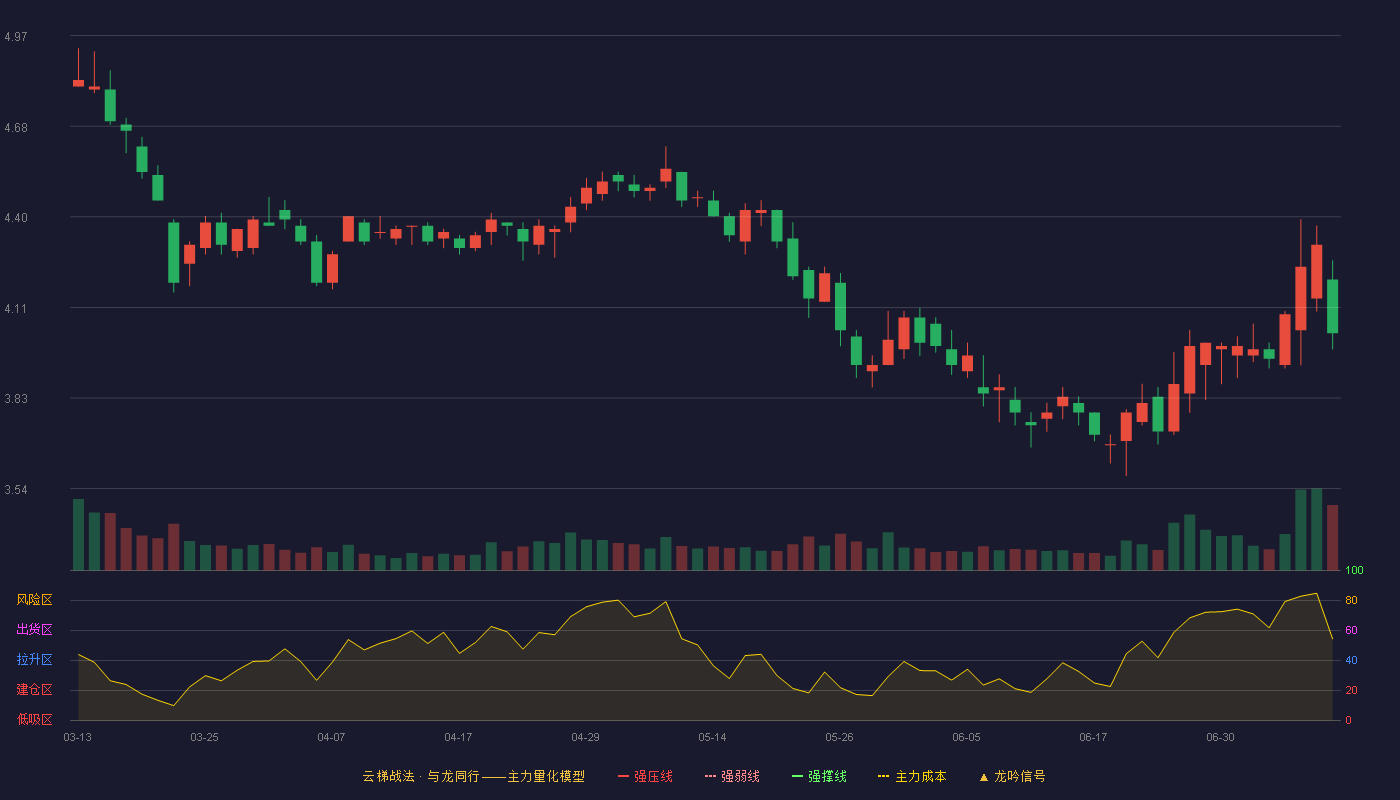Click the 03-13 date axis label

[77, 737]
